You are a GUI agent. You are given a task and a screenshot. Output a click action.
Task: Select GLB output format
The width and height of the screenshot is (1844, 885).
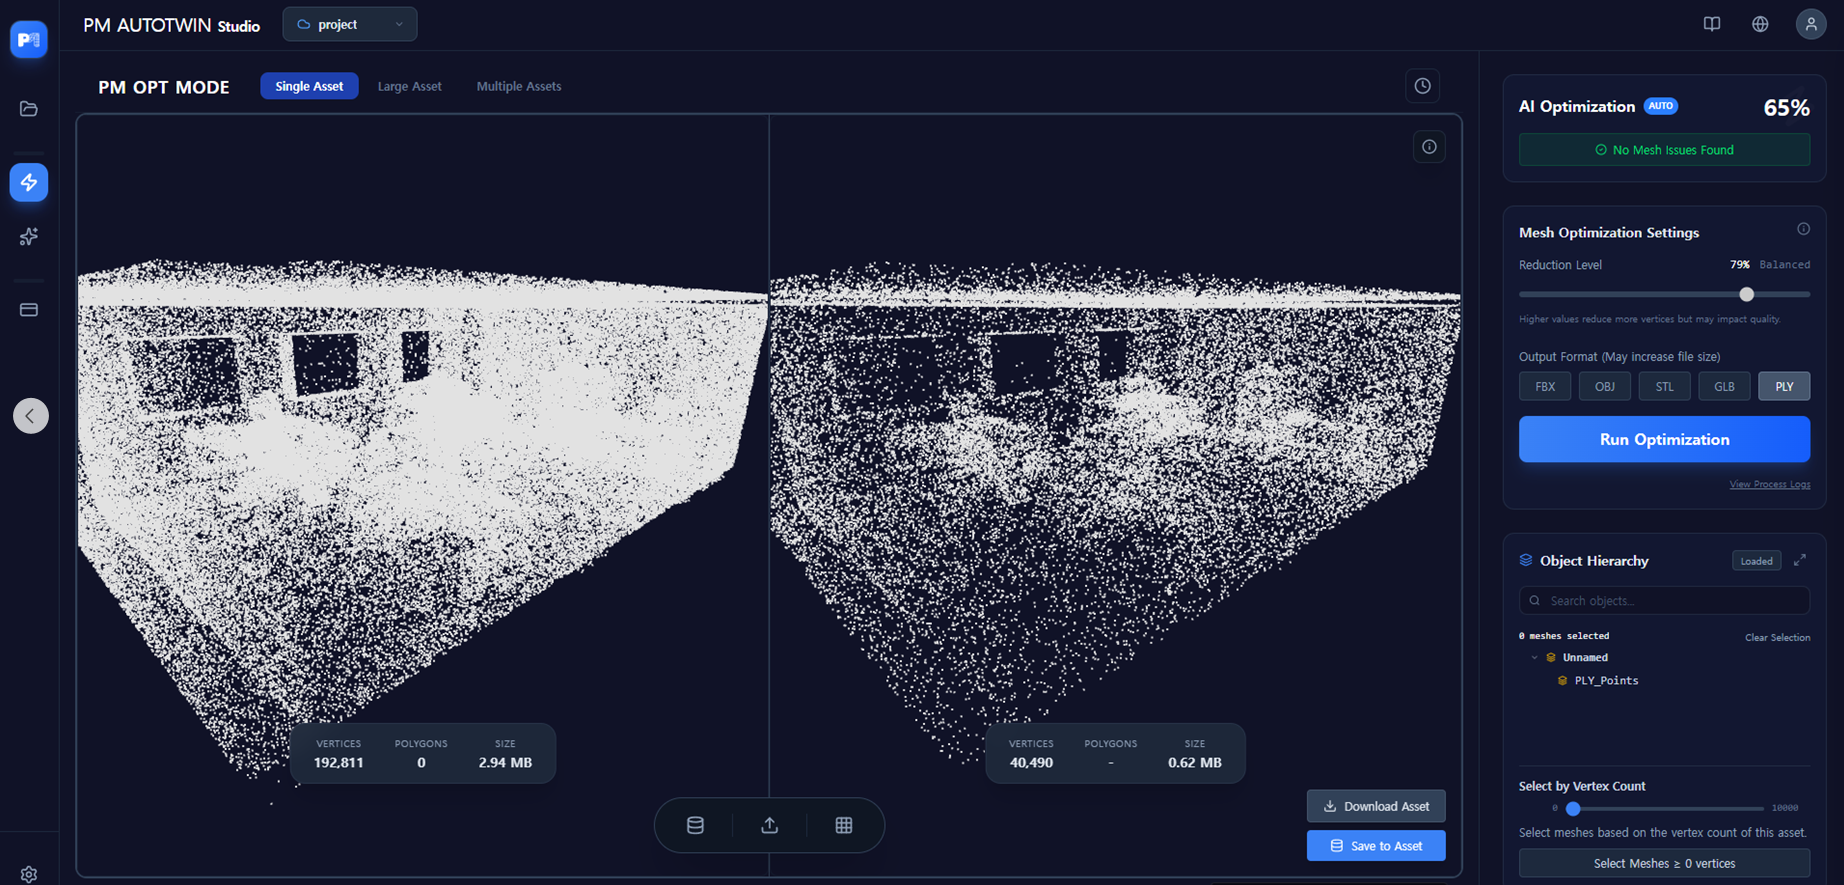click(x=1724, y=386)
